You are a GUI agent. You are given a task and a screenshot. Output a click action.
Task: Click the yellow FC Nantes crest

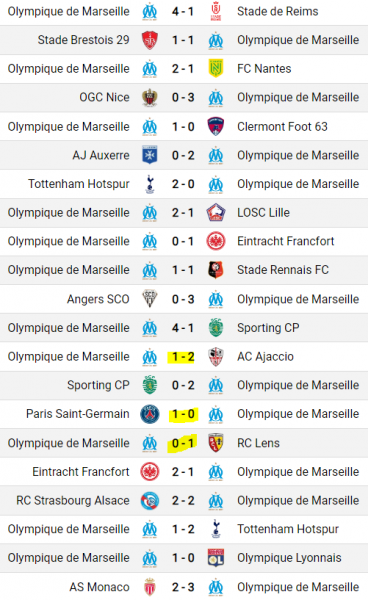(216, 68)
